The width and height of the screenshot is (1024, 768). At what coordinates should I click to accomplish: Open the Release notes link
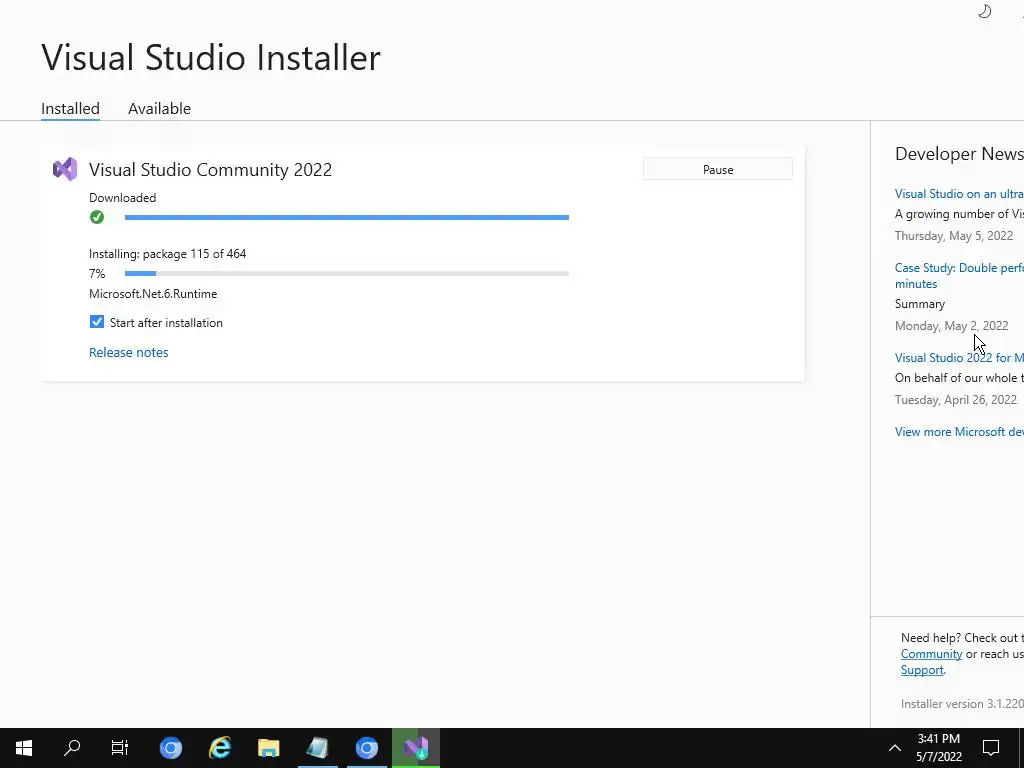(x=129, y=352)
